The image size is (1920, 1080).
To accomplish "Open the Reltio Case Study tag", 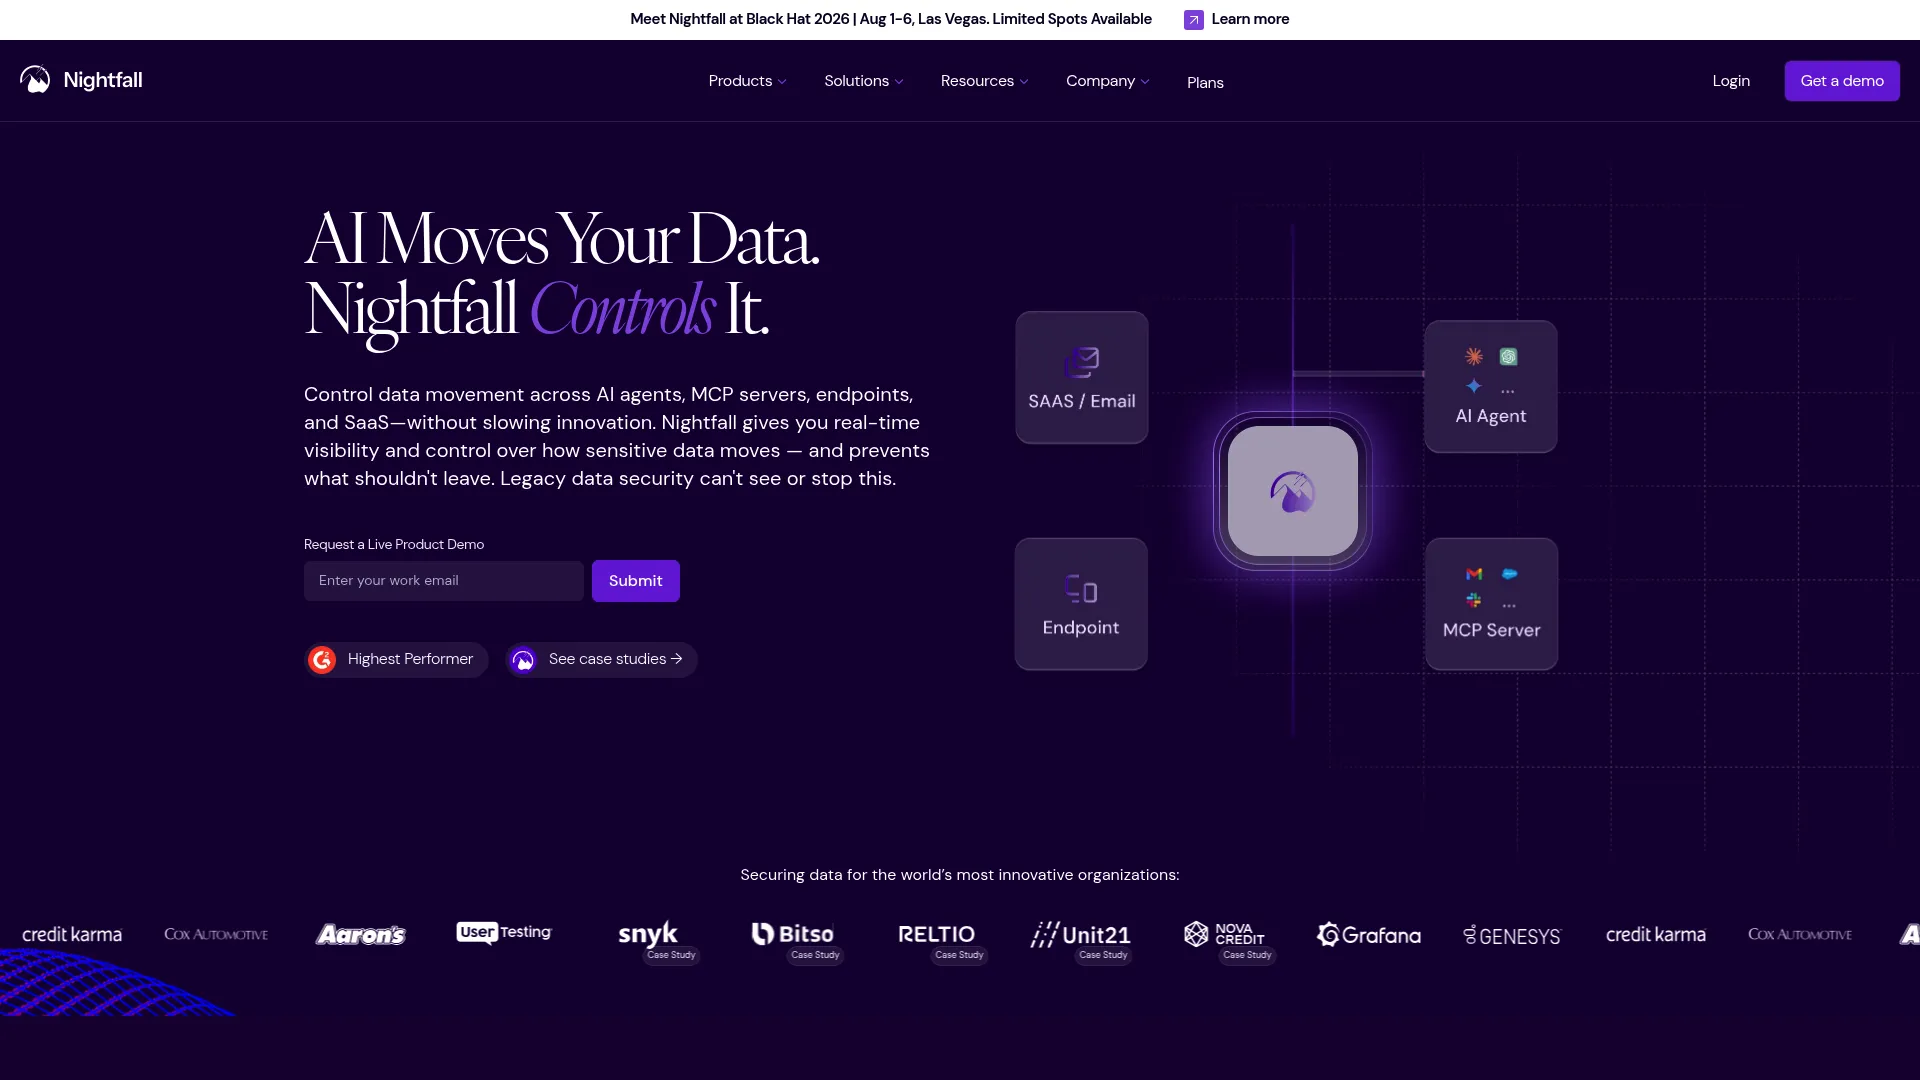I will pos(959,955).
